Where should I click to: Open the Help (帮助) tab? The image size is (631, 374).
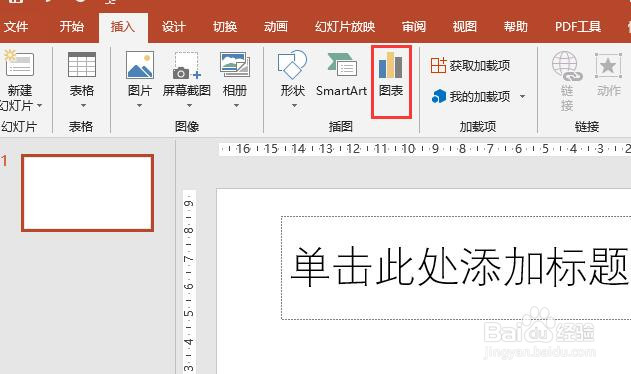tap(516, 27)
